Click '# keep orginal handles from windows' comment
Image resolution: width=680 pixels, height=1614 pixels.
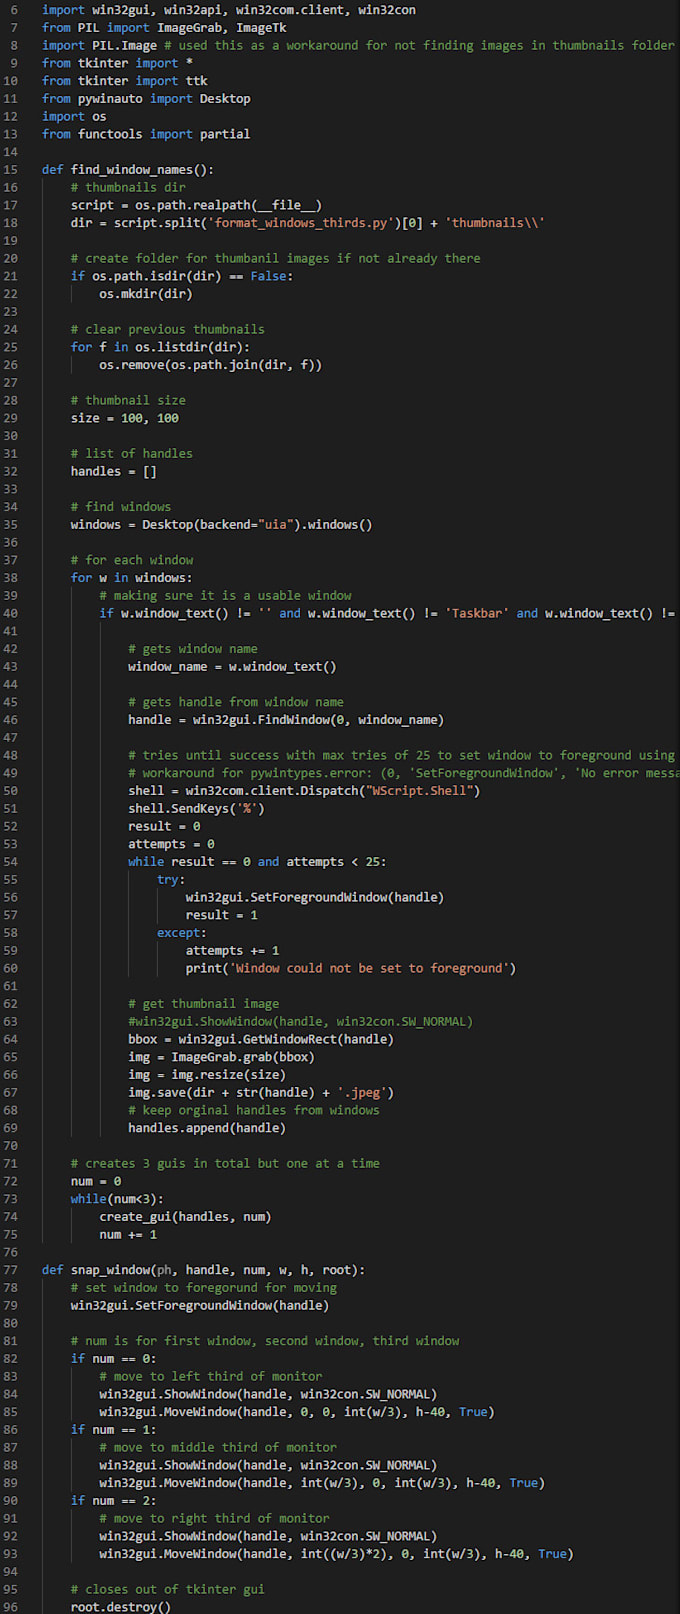point(254,1111)
